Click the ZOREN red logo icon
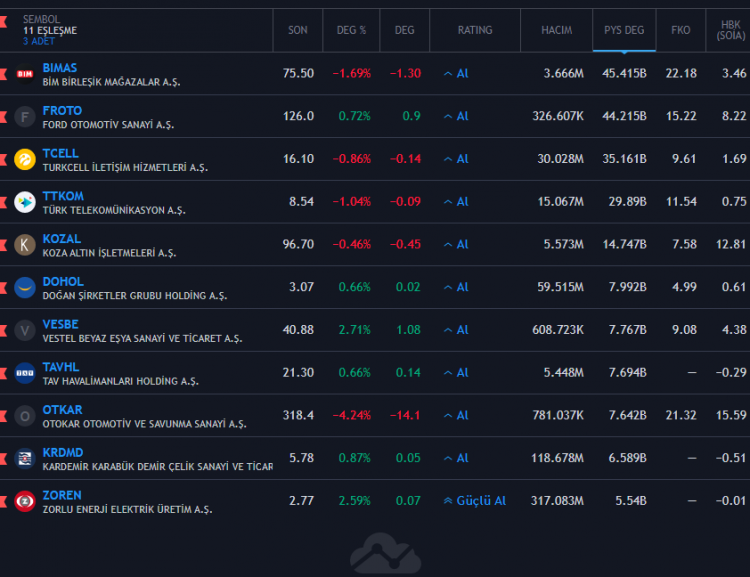 25,501
